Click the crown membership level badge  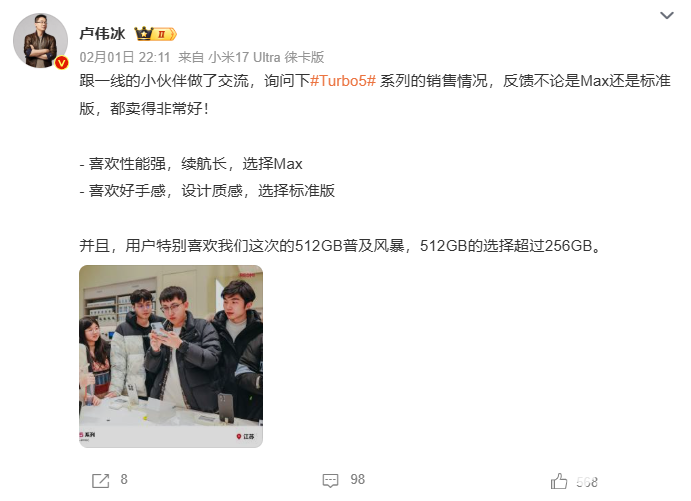click(x=156, y=34)
